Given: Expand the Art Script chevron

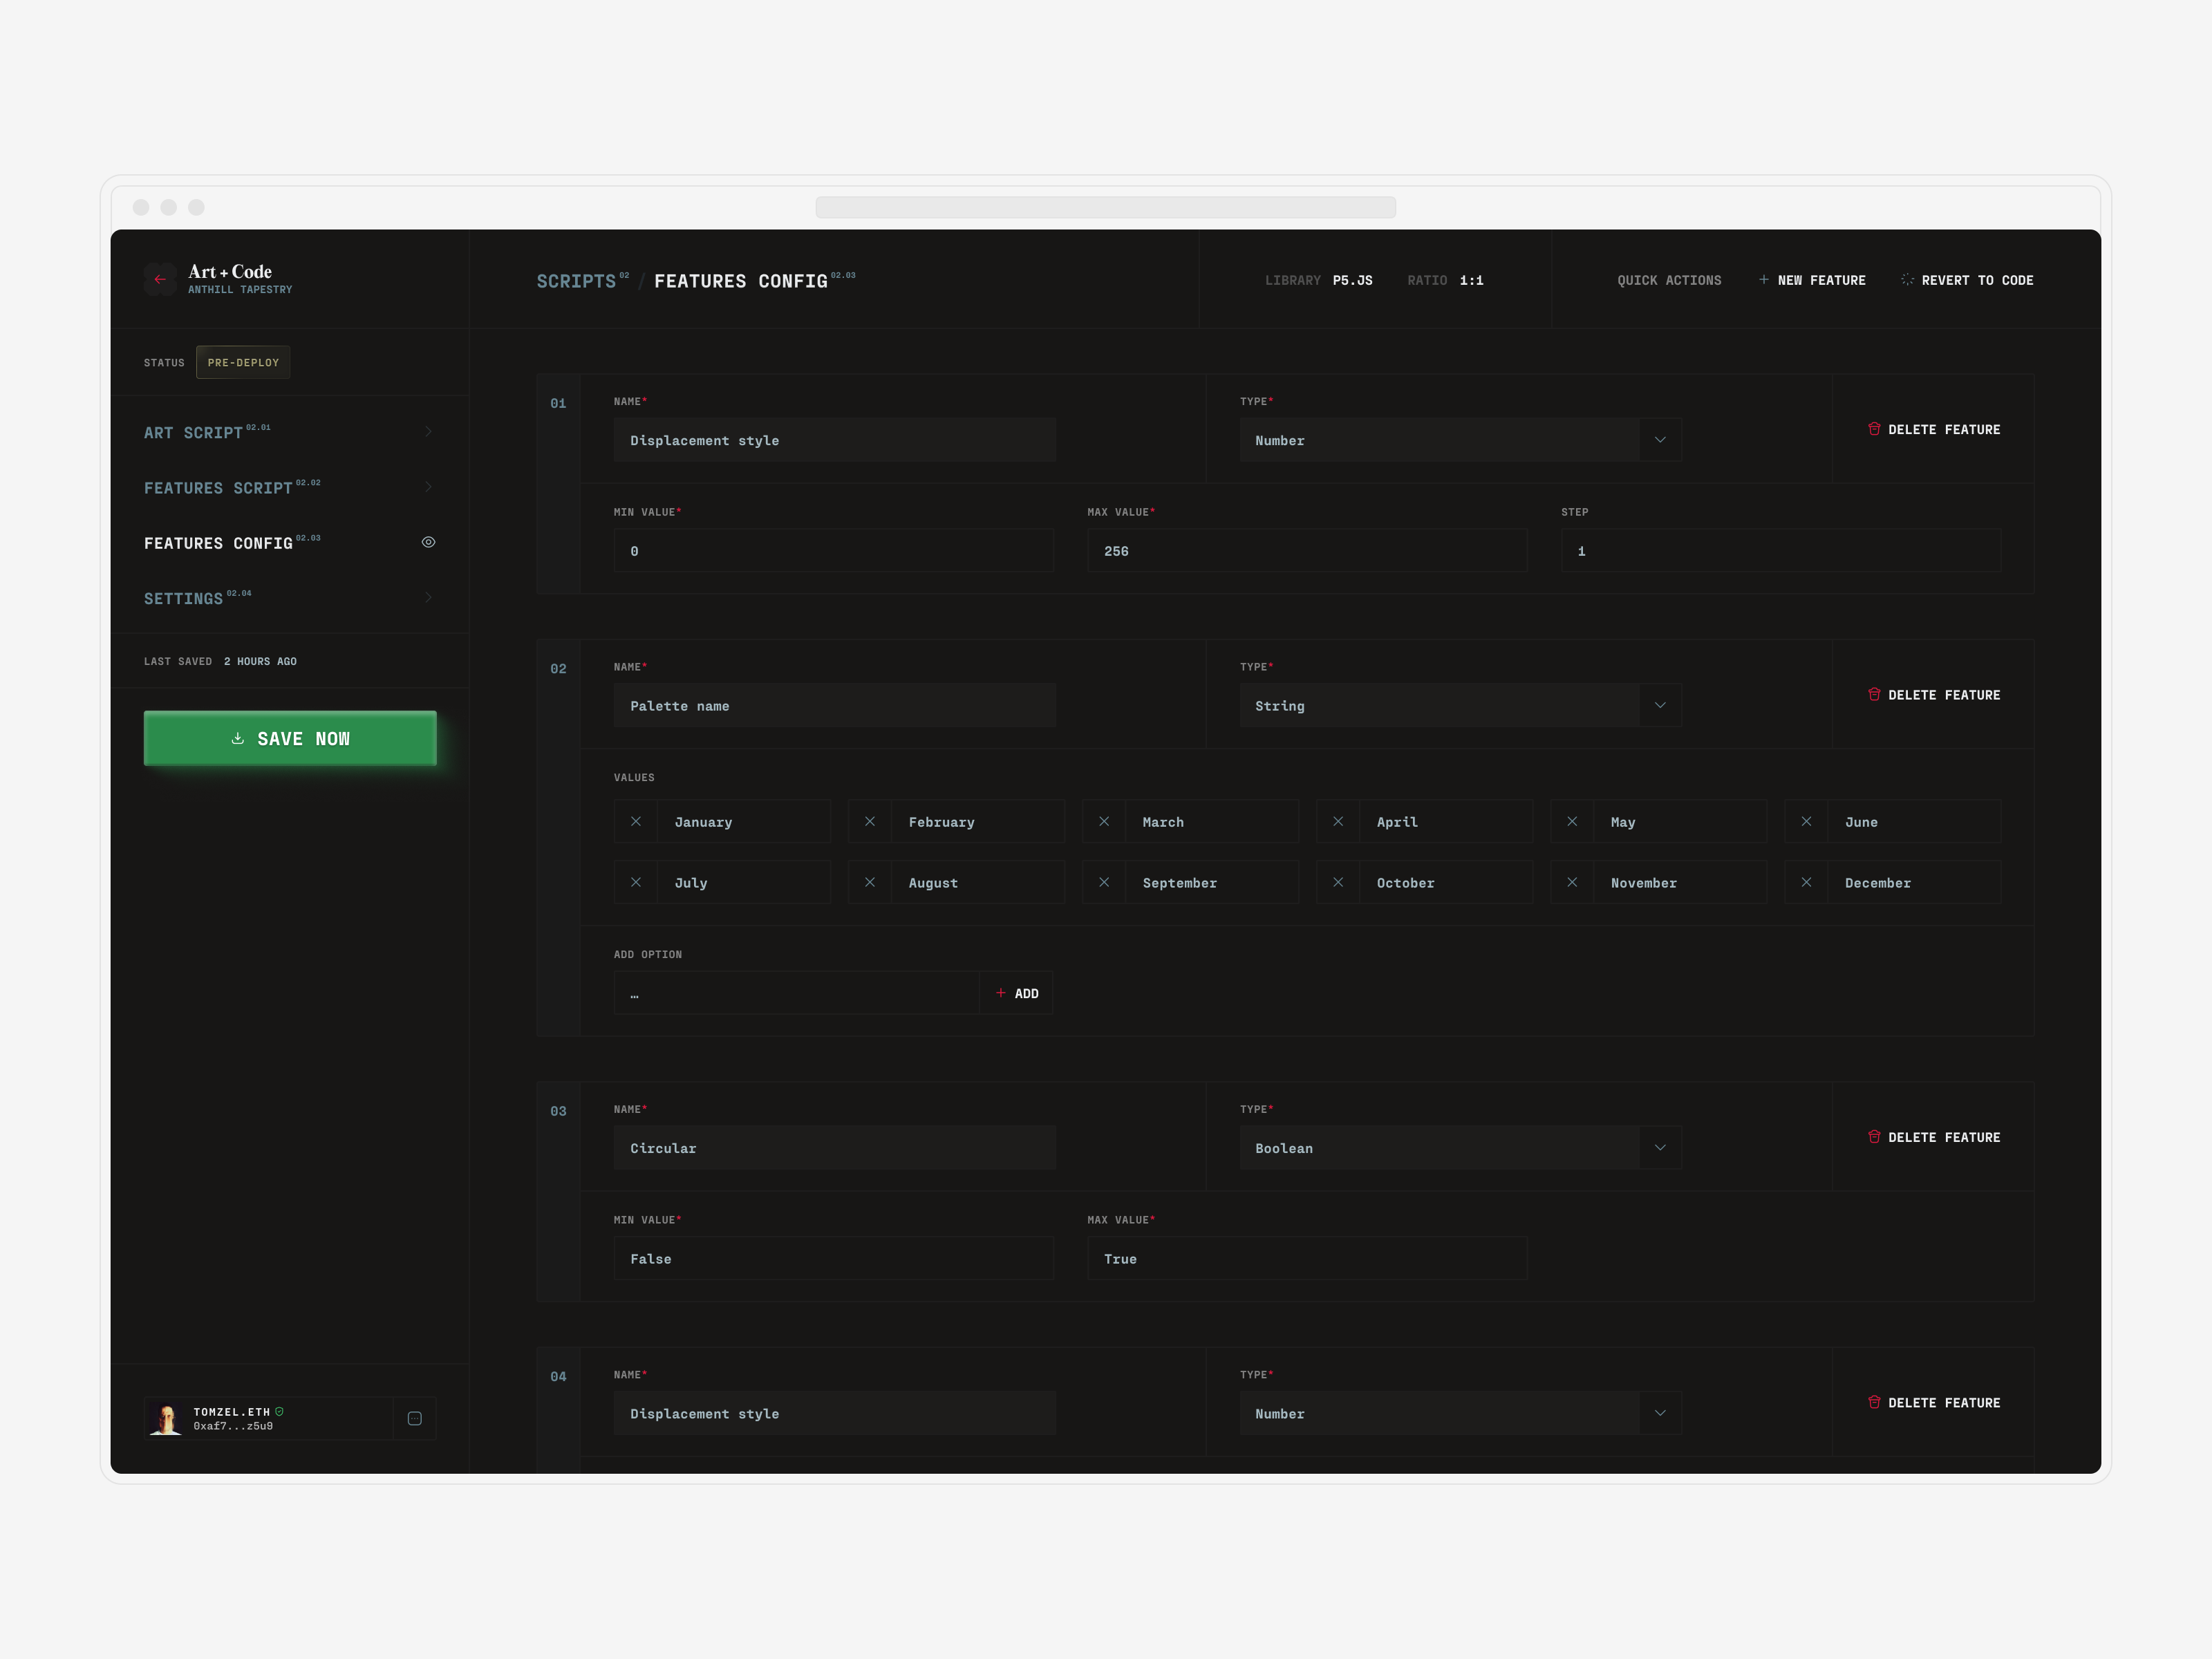Looking at the screenshot, I should click(428, 431).
